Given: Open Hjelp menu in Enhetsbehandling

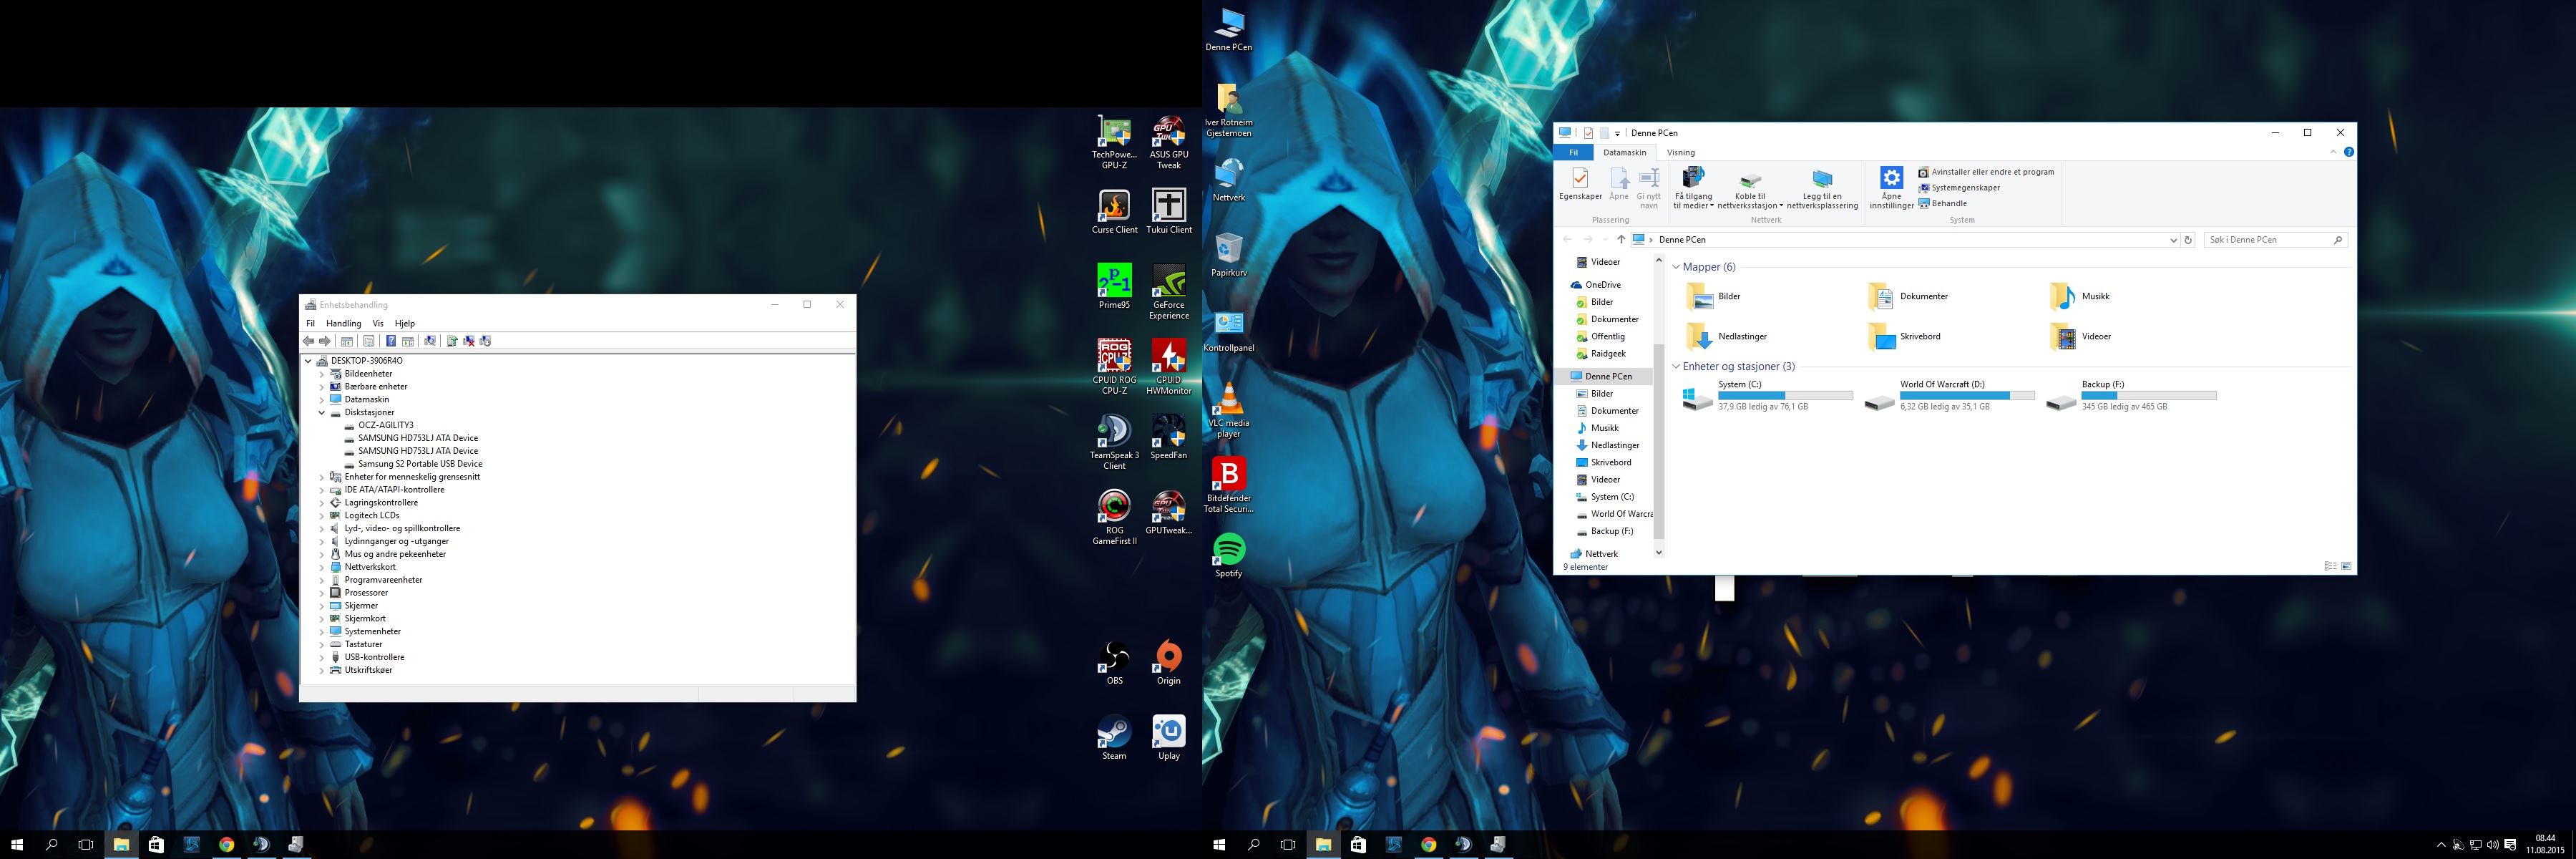Looking at the screenshot, I should pyautogui.click(x=405, y=324).
